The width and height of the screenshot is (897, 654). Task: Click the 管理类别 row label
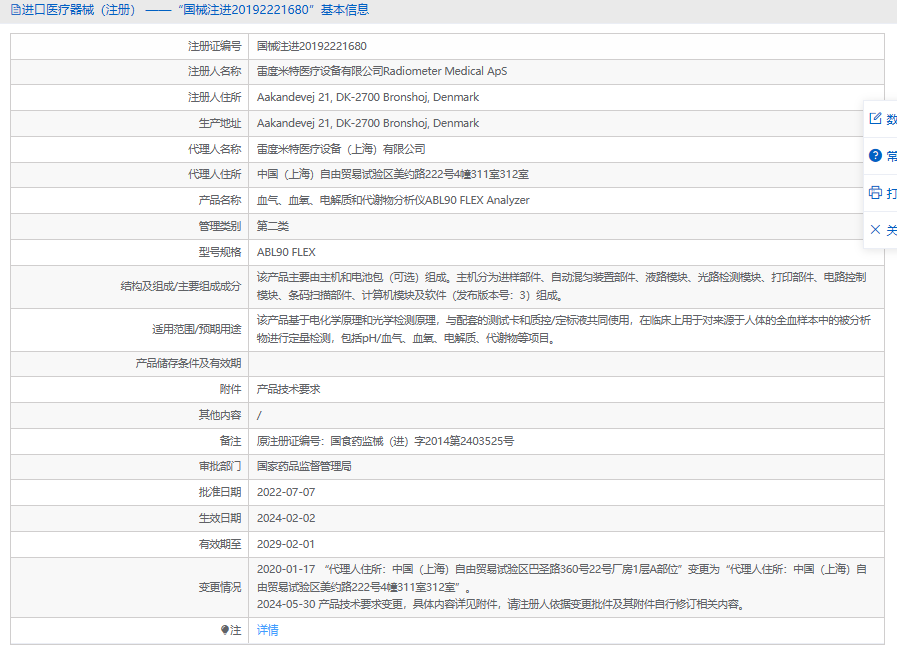[220, 226]
